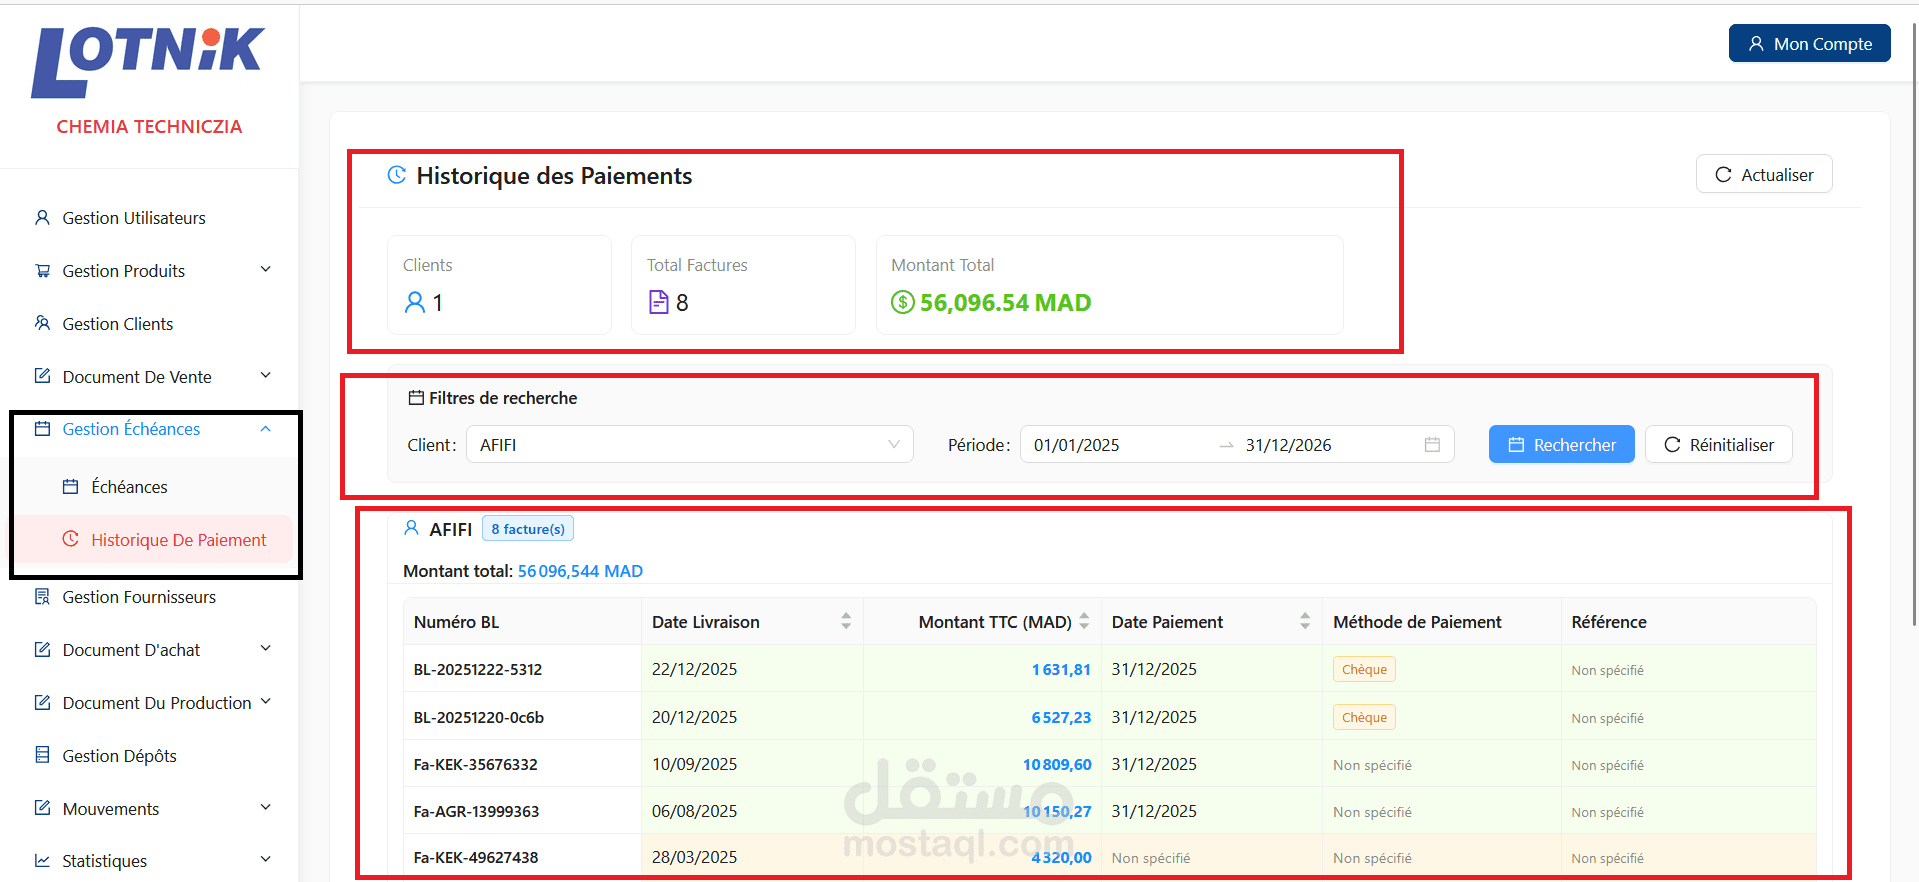The width and height of the screenshot is (1919, 882).
Task: Expand the Gestion Produits chevron
Action: [266, 269]
